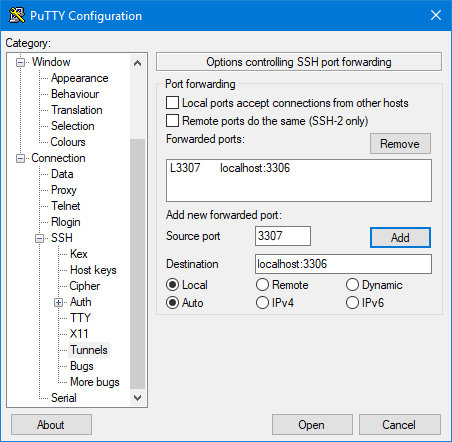Select the L3307 localhost:3306 forwarded port entry

(x=299, y=168)
